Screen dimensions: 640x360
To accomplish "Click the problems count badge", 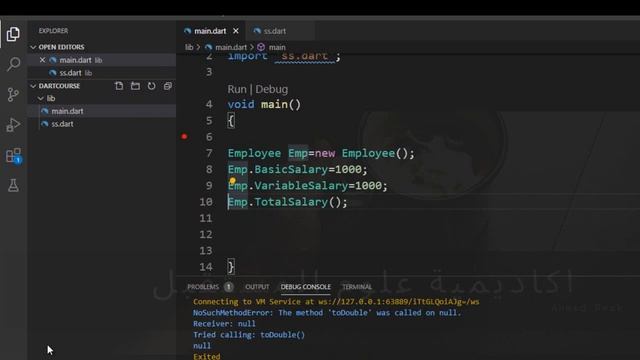I will pos(229,287).
